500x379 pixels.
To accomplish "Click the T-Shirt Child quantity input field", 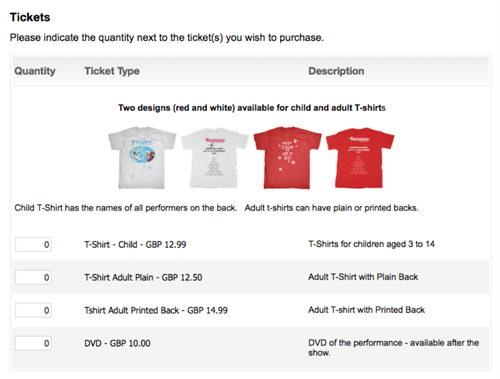I will click(x=33, y=244).
